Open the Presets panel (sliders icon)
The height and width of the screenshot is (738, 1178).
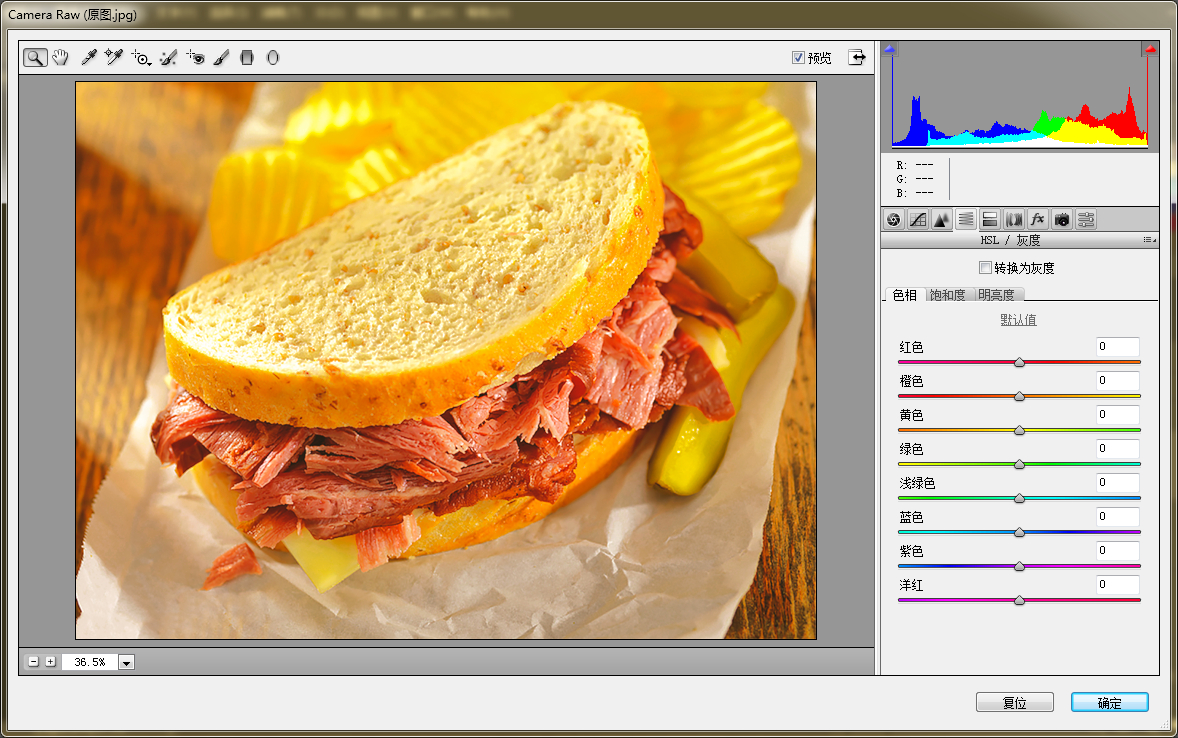click(x=1086, y=219)
